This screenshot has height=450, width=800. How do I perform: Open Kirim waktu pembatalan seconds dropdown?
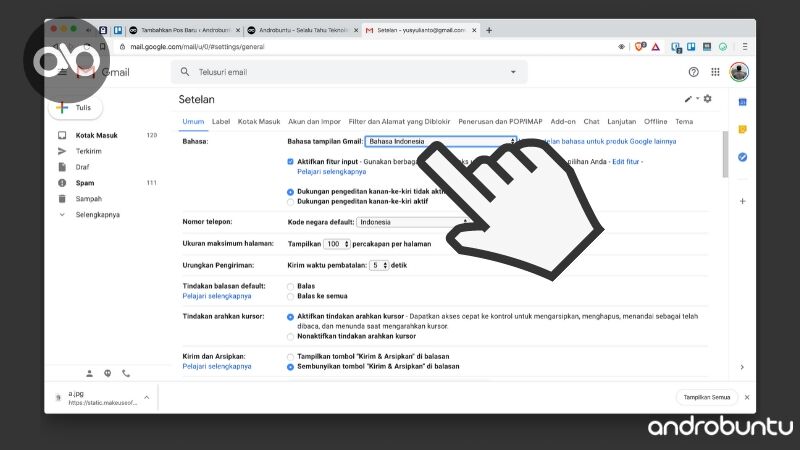(379, 265)
